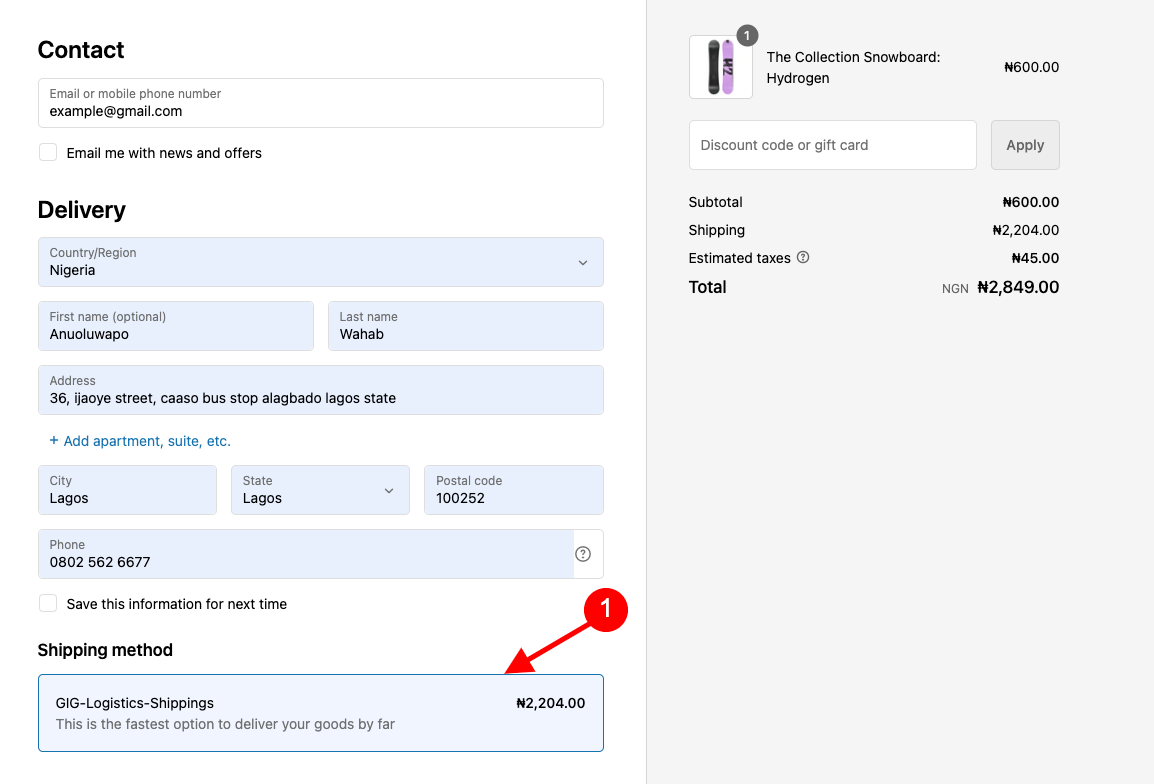Click the Estimated taxes info icon

[x=803, y=257]
